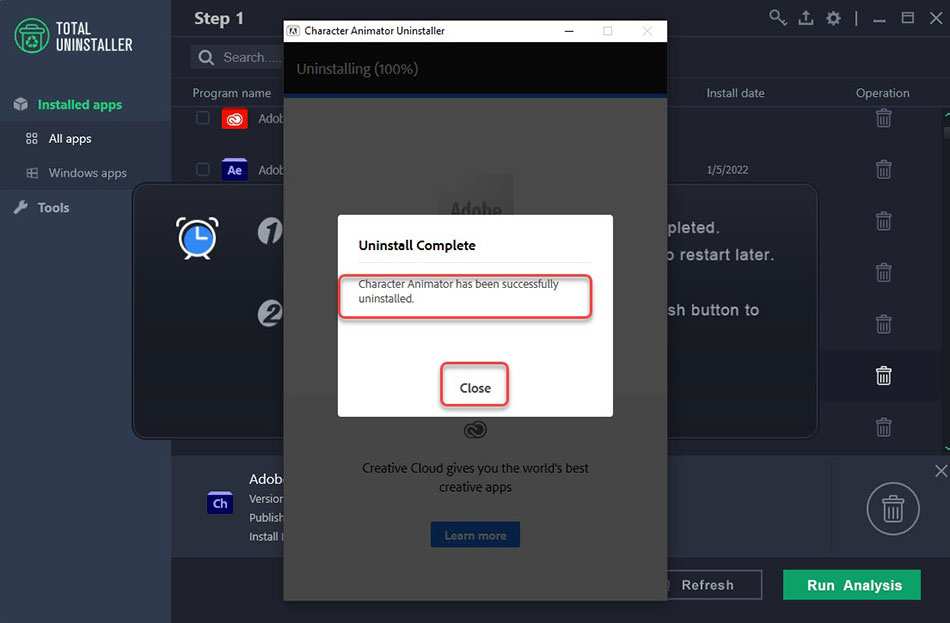Sort by Install date column header

pyautogui.click(x=735, y=93)
